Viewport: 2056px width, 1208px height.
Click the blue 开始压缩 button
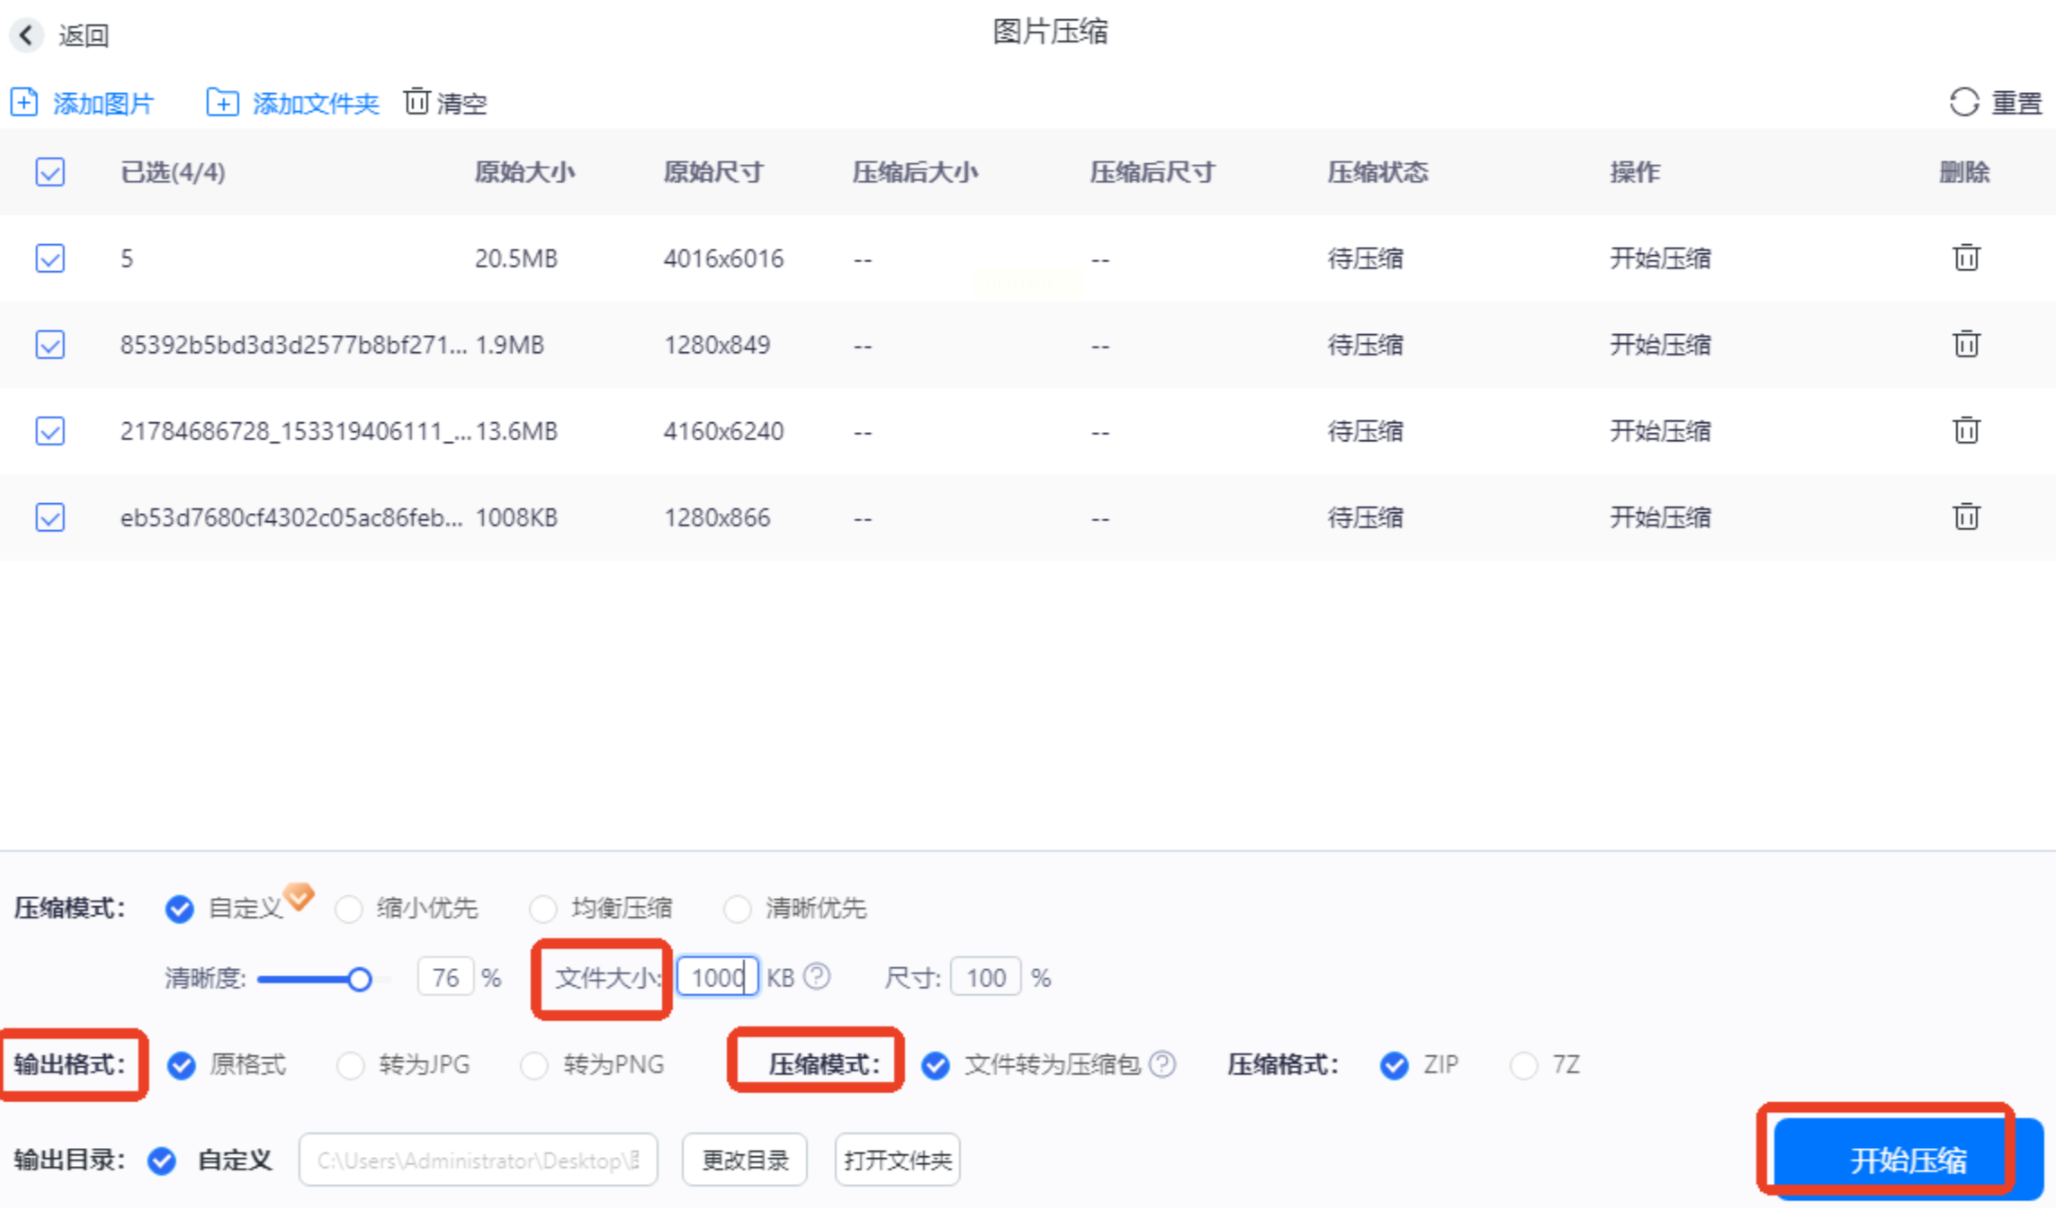coord(1907,1159)
